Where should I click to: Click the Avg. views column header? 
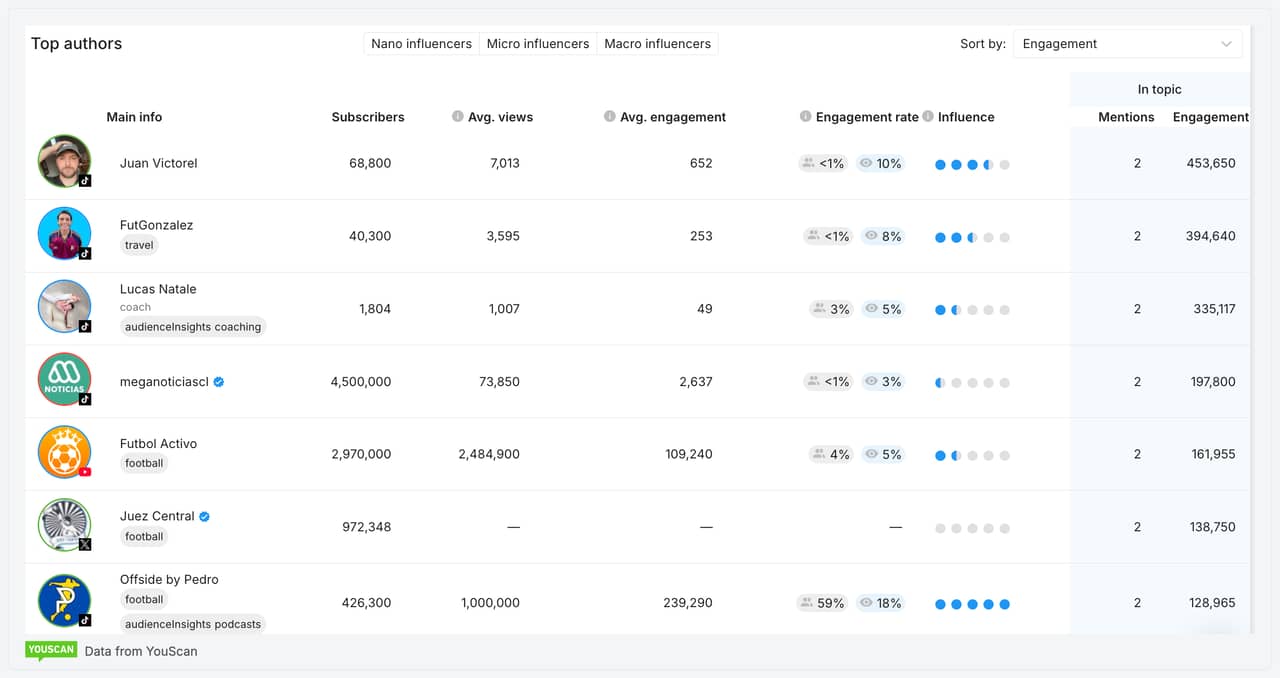pos(500,117)
